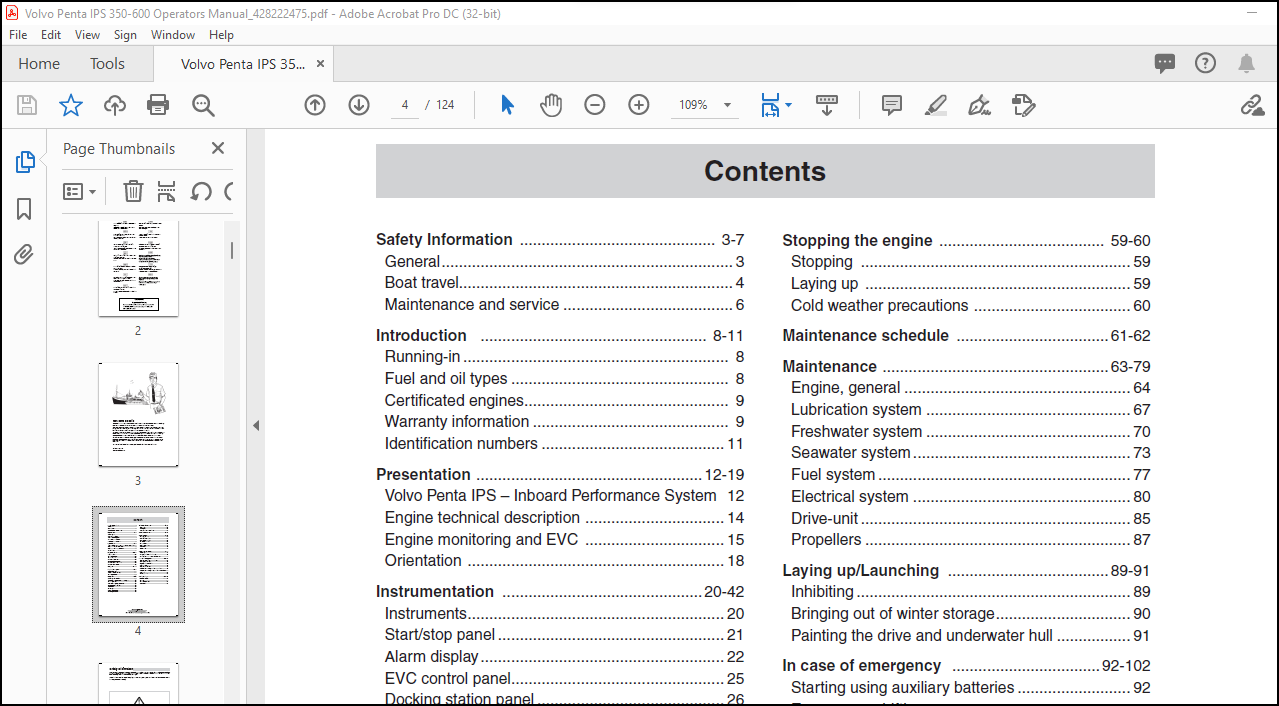Open the notifications bell
The image size is (1279, 706).
pos(1246,63)
